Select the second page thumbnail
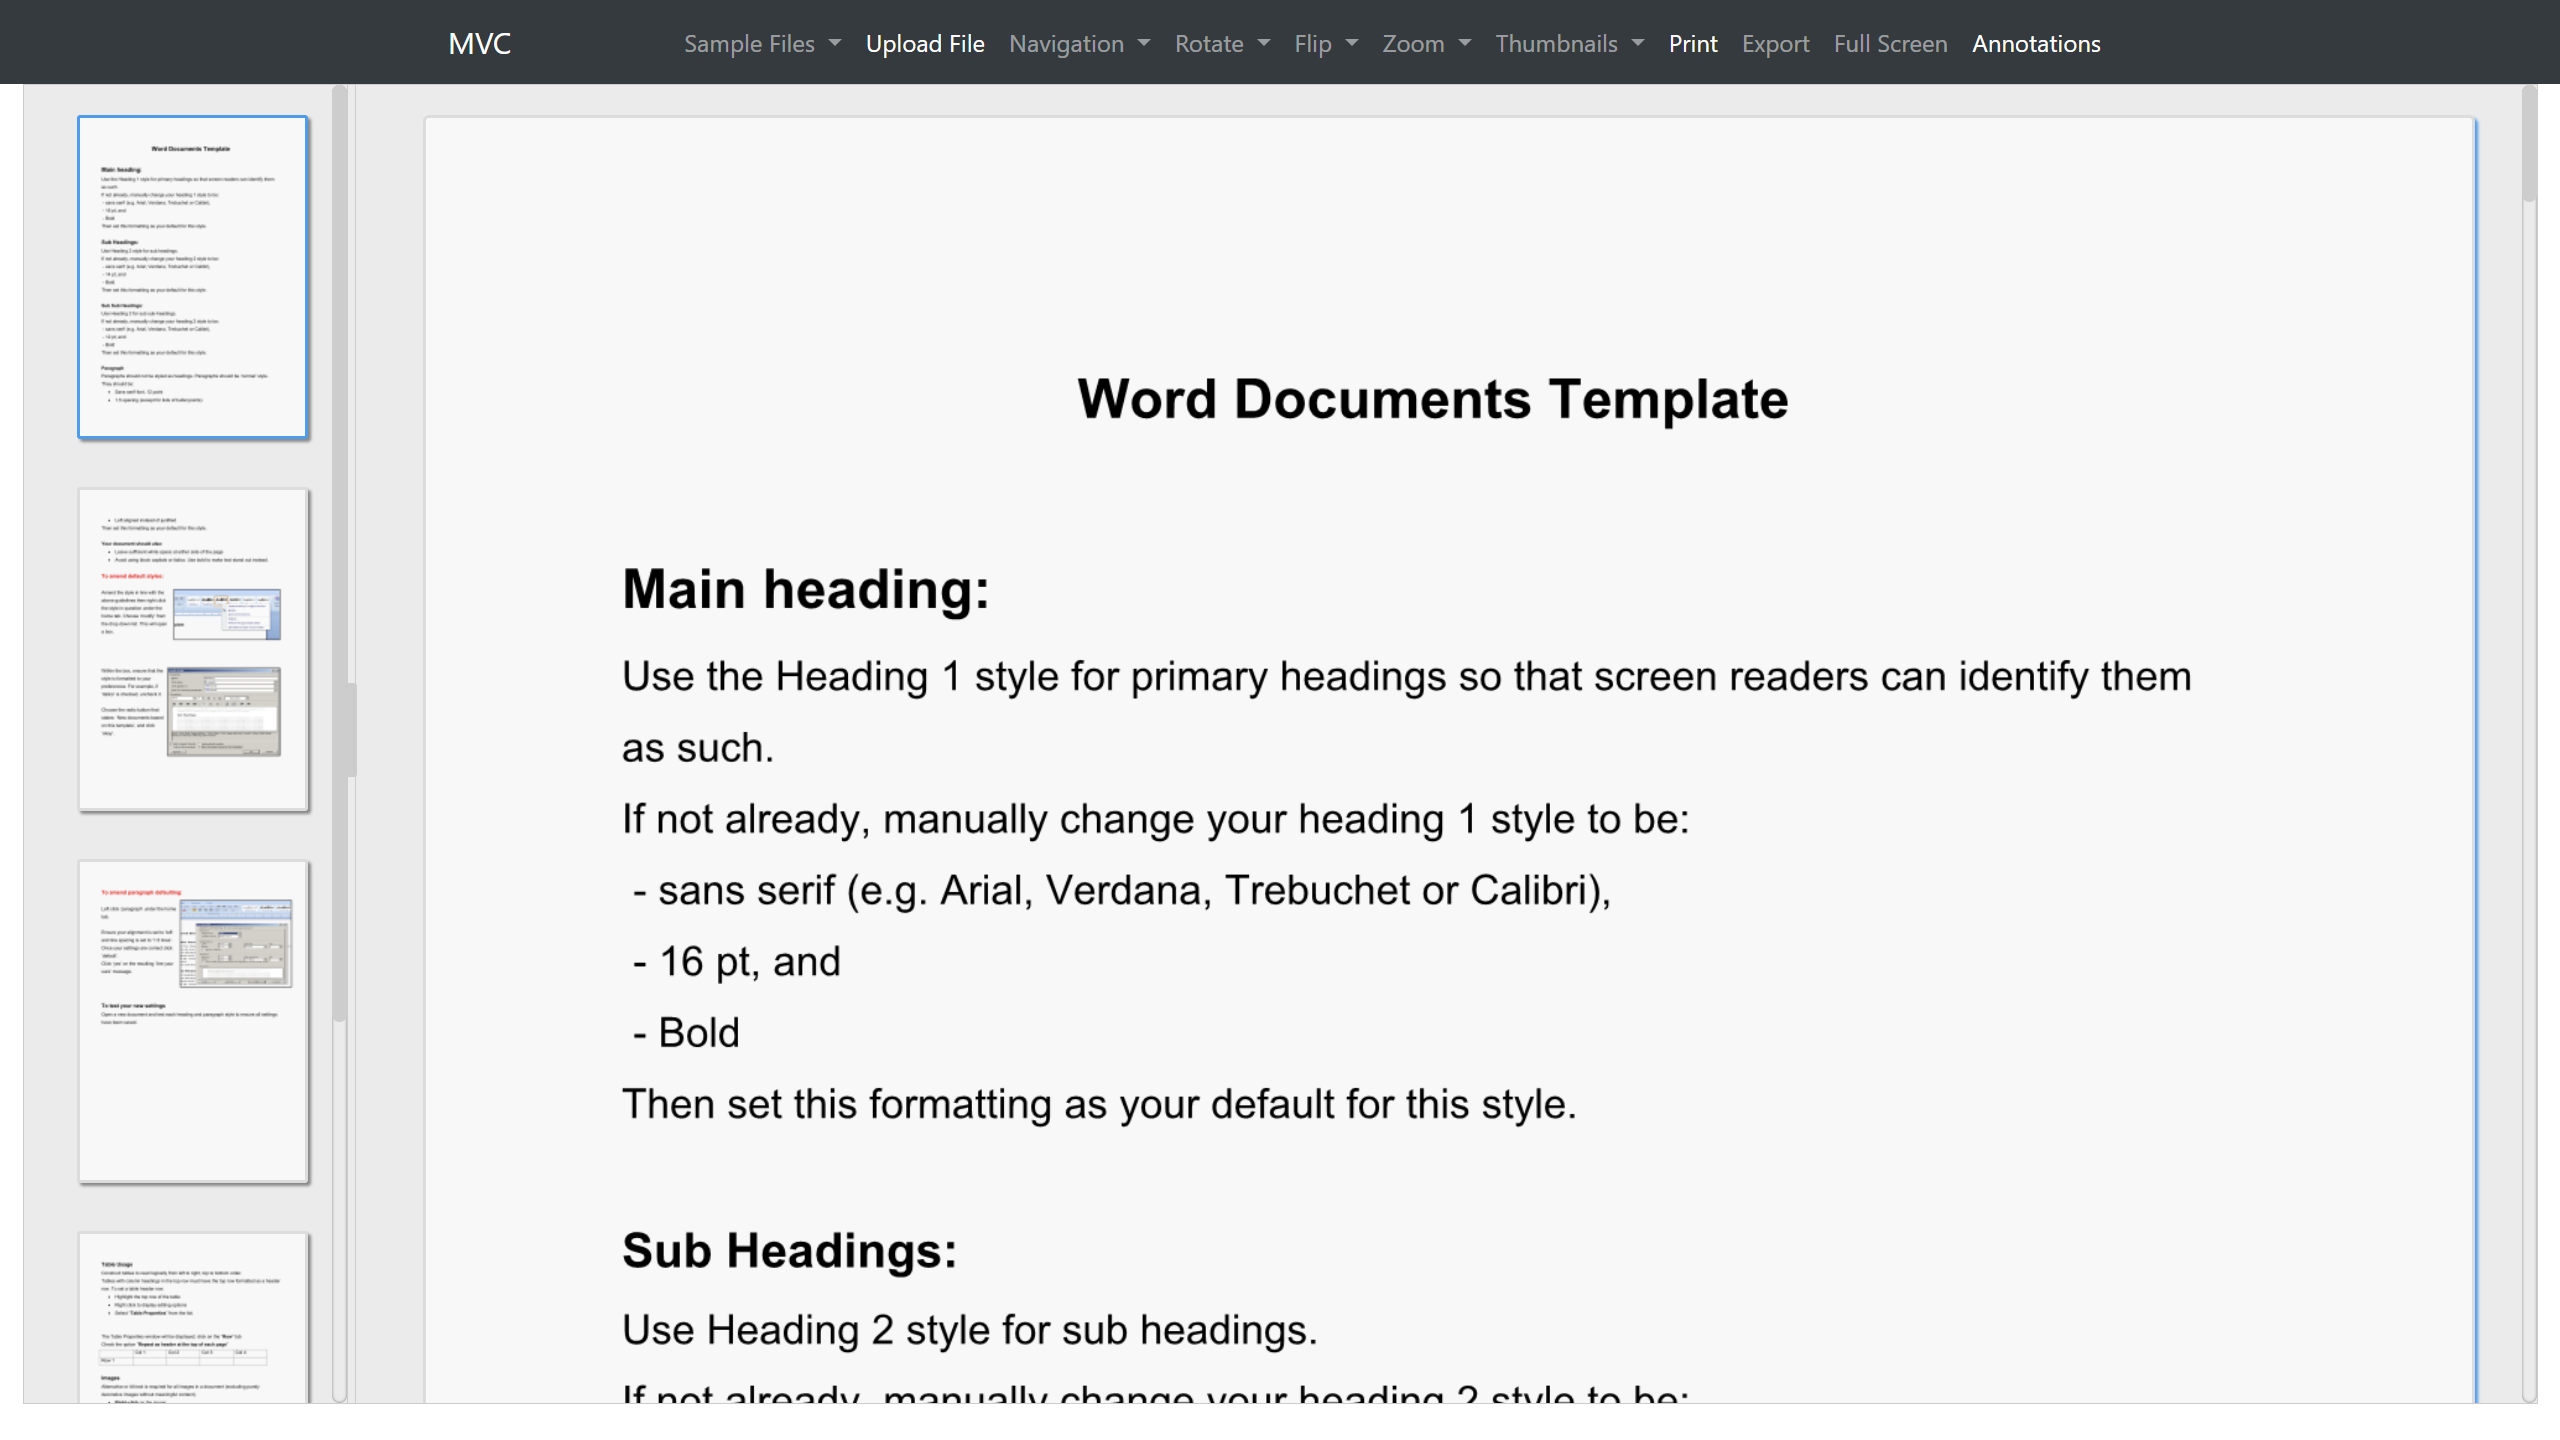 [193, 650]
